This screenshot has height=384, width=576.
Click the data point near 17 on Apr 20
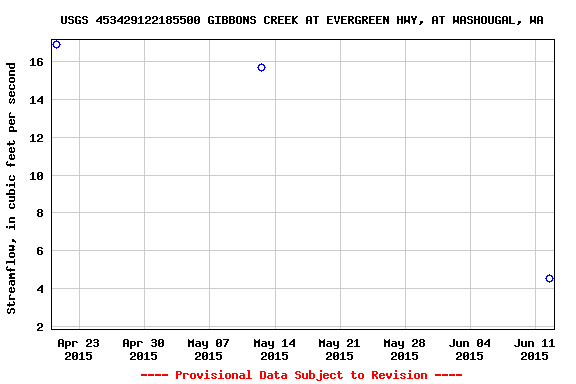[56, 44]
